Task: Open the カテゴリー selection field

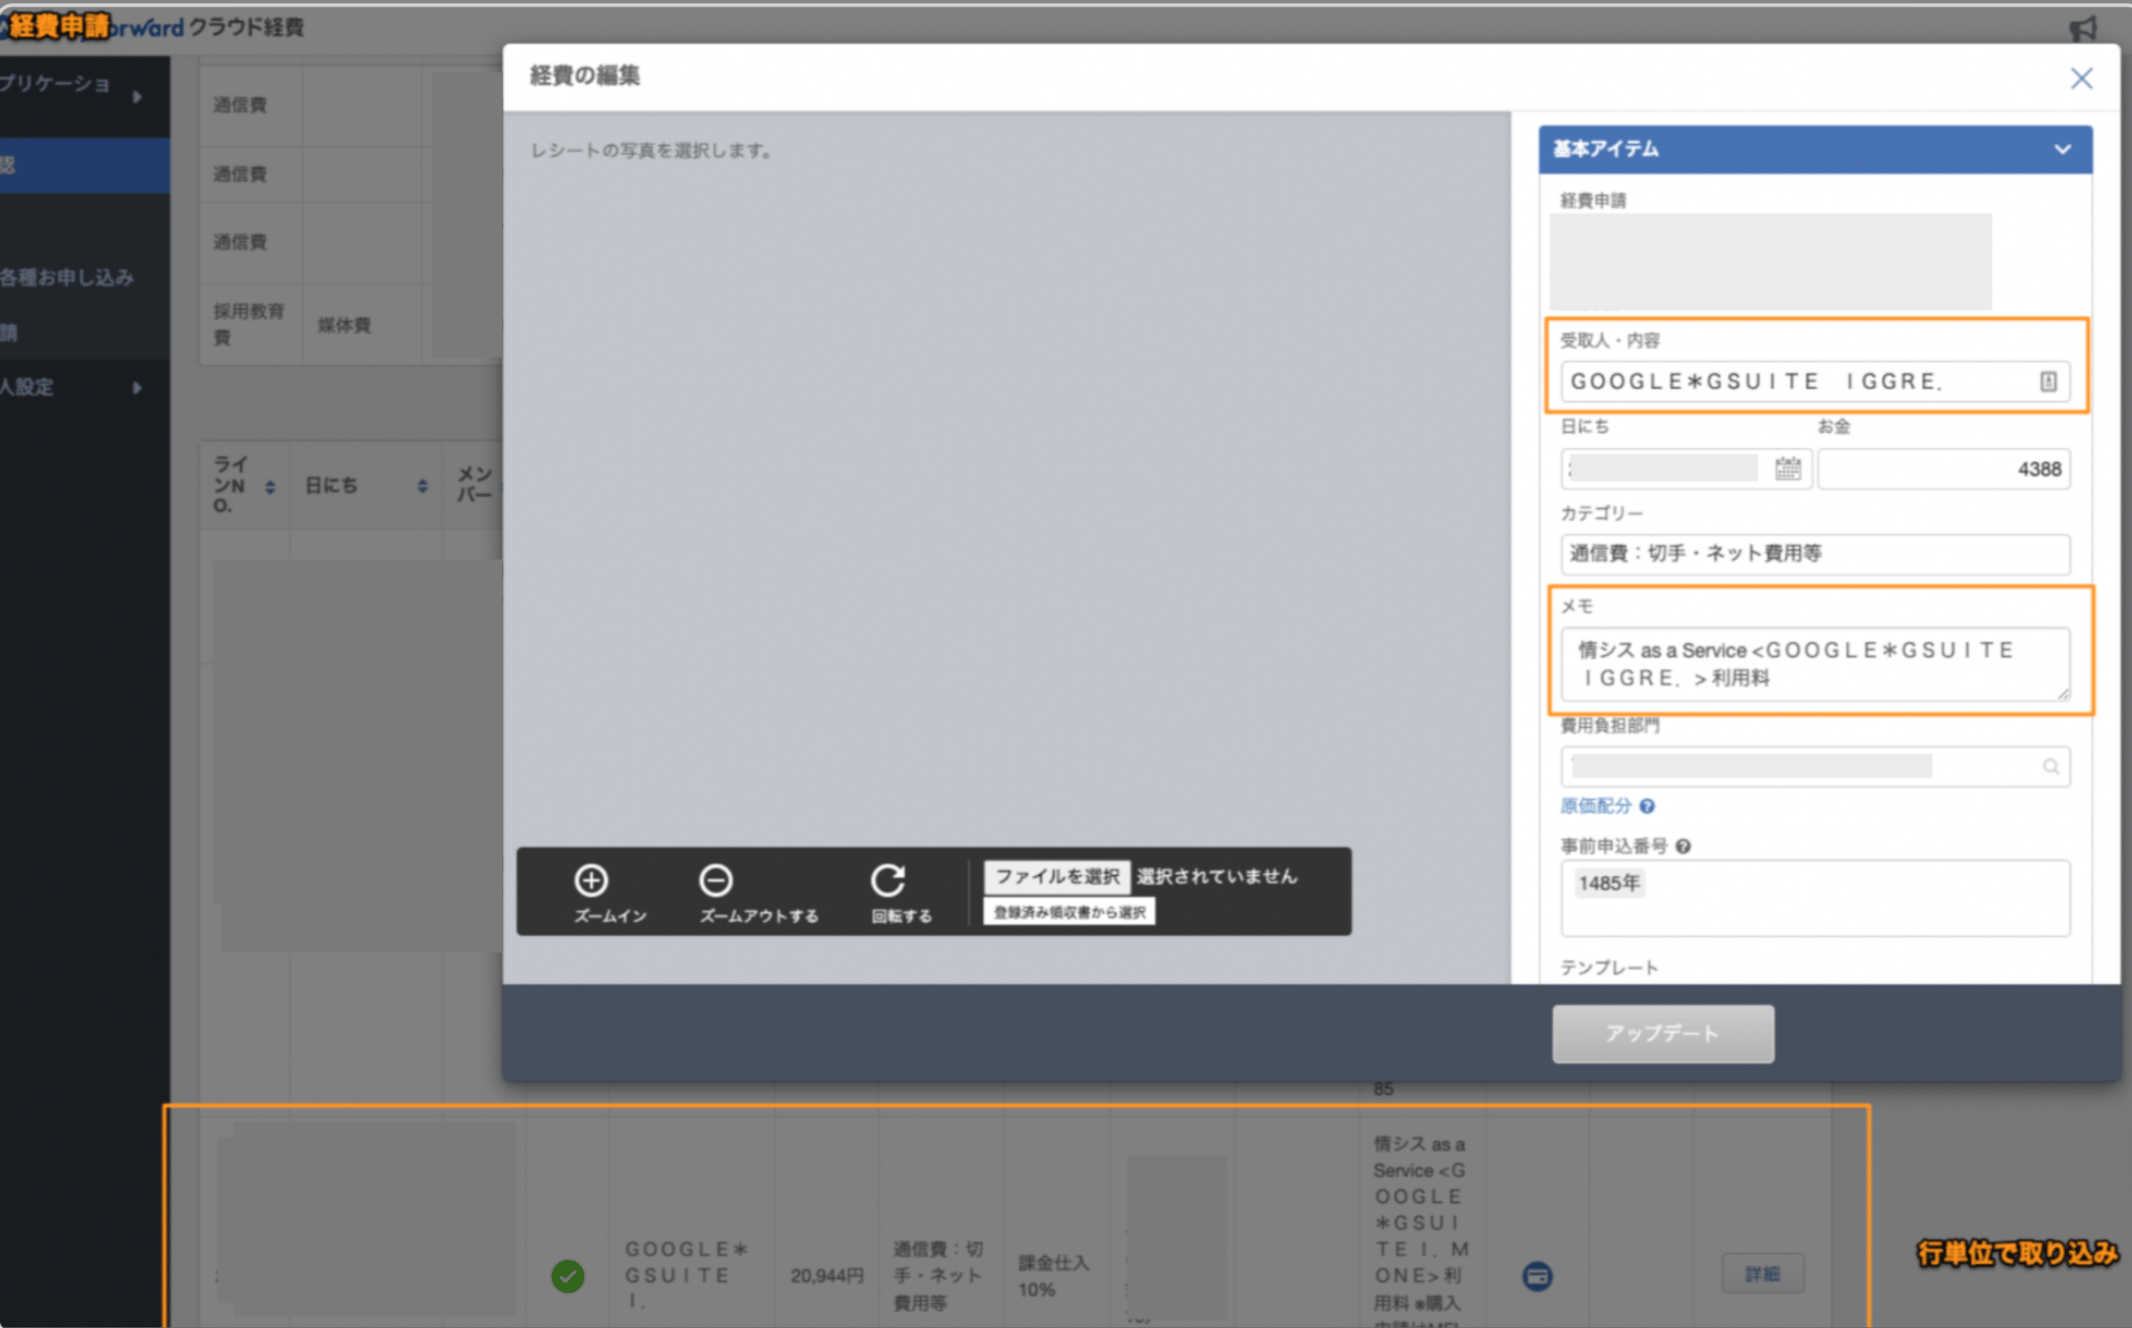Action: pyautogui.click(x=1815, y=554)
